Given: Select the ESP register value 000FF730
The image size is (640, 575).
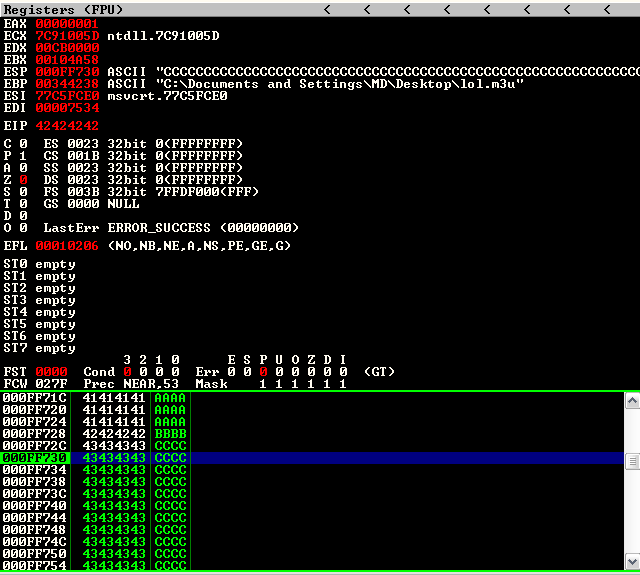Looking at the screenshot, I should pyautogui.click(x=67, y=72).
